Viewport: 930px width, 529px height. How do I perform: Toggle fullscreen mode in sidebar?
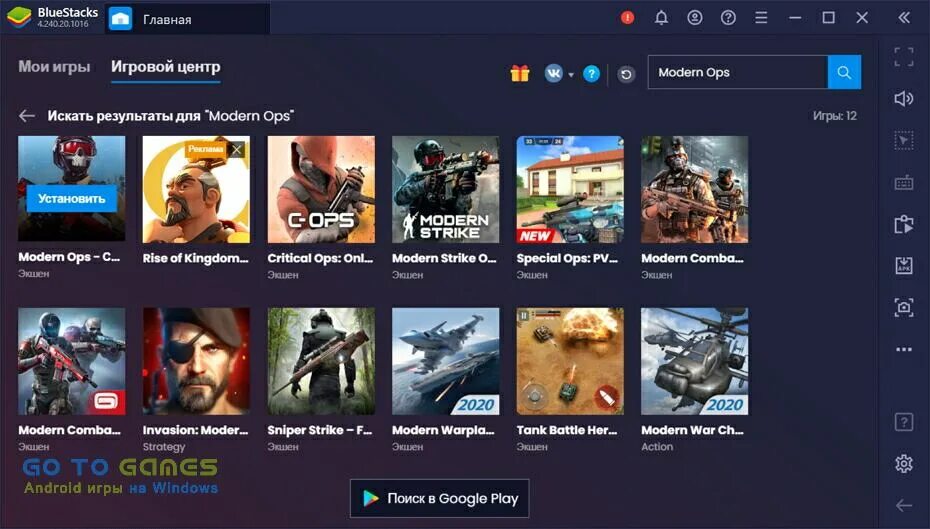click(904, 57)
